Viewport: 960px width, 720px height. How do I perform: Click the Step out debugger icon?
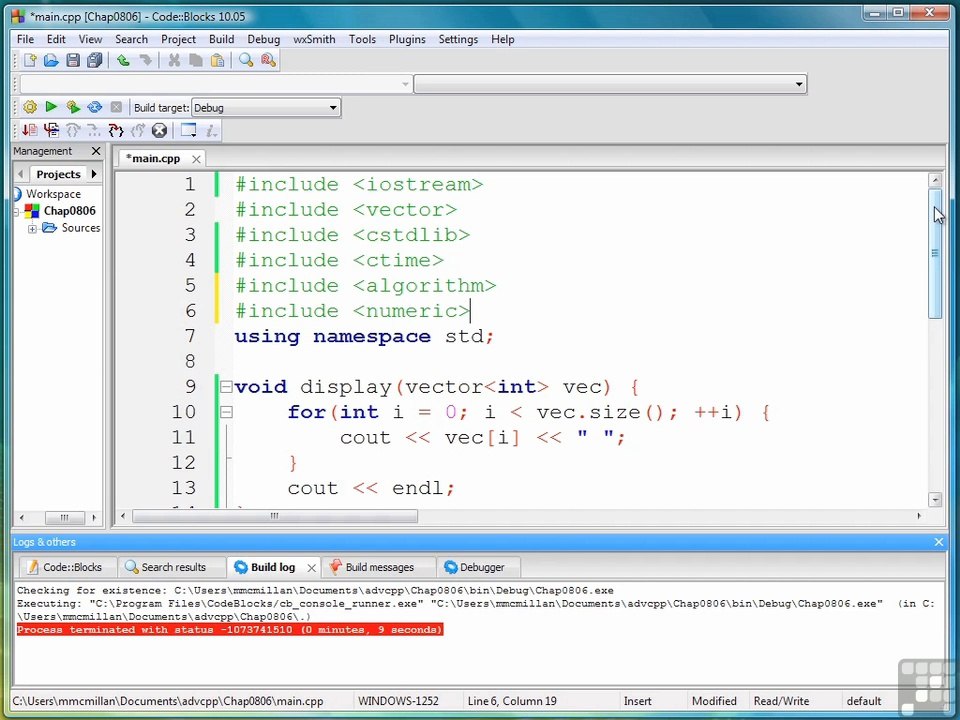click(x=138, y=130)
